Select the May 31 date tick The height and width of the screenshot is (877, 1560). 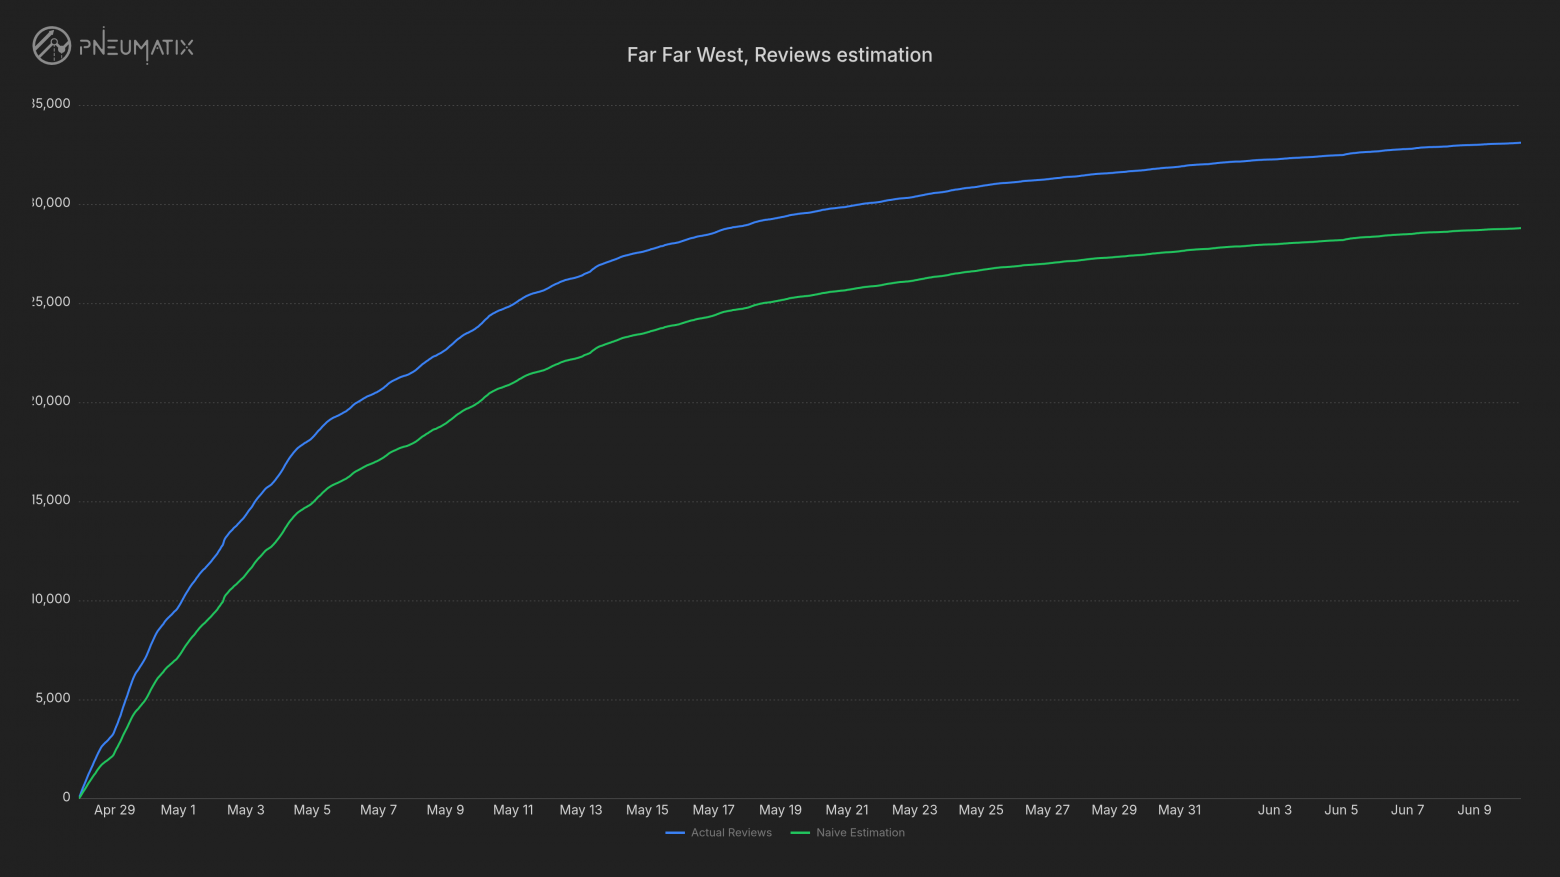click(x=1180, y=810)
